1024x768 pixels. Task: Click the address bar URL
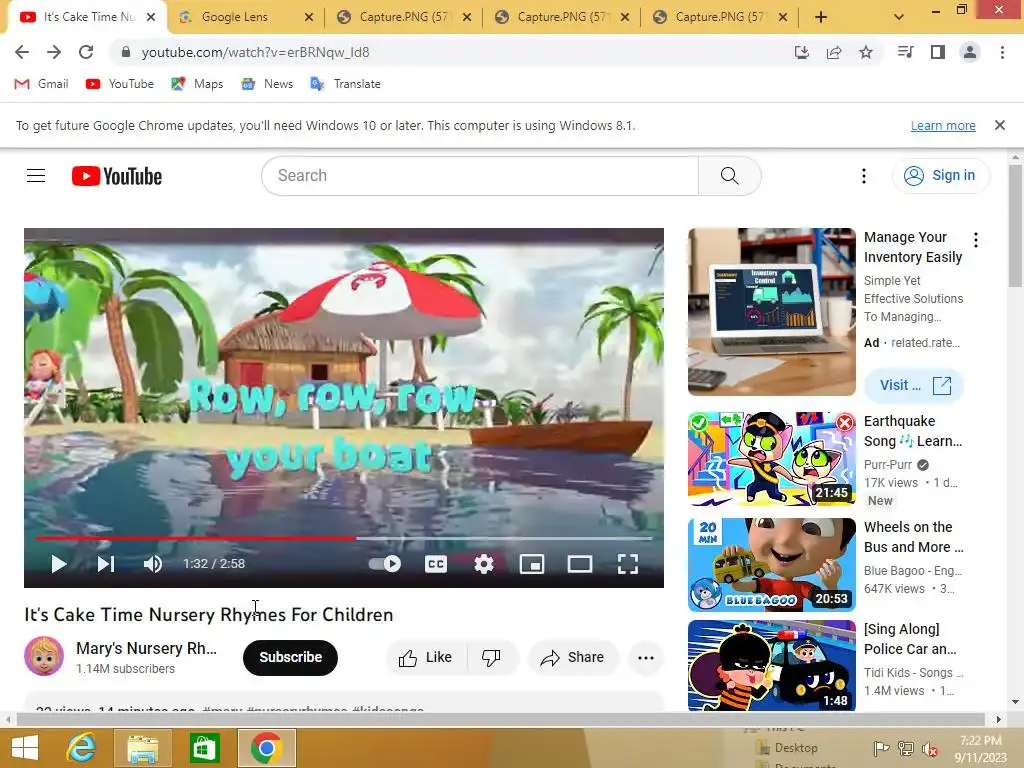click(255, 52)
